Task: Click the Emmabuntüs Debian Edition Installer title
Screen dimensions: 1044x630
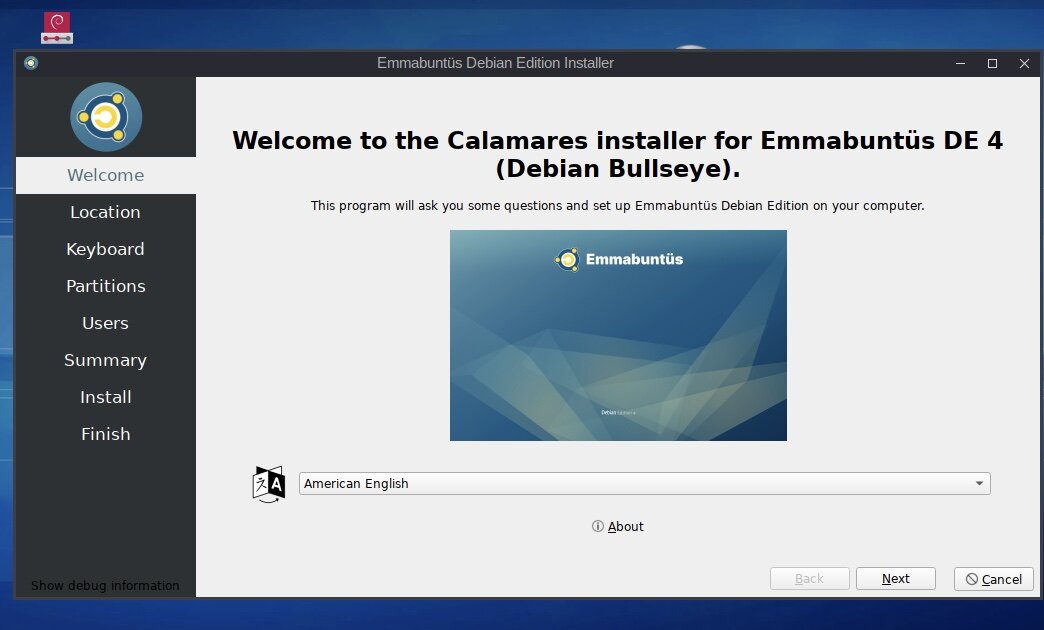Action: (495, 63)
